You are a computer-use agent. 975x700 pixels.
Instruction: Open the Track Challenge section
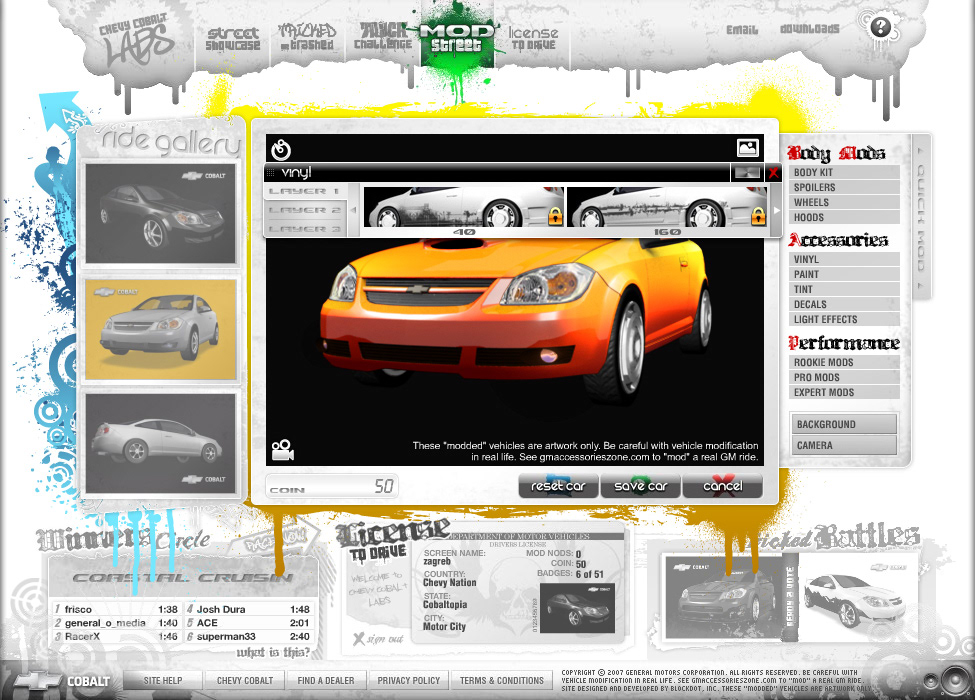point(382,36)
